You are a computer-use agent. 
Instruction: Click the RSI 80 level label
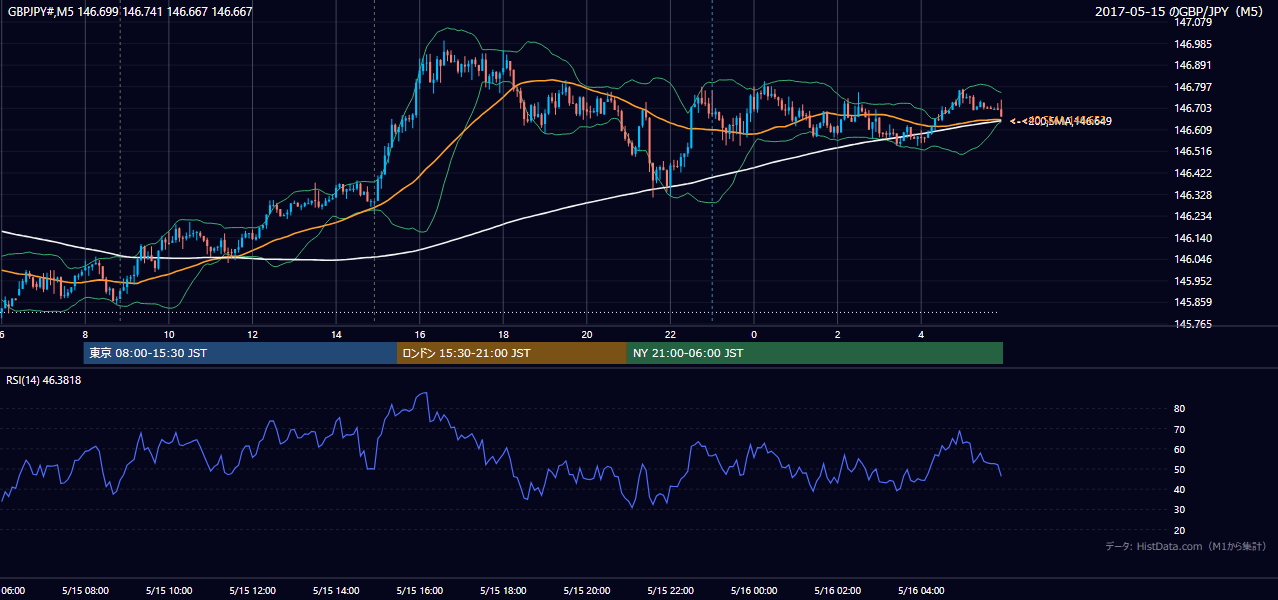1180,409
